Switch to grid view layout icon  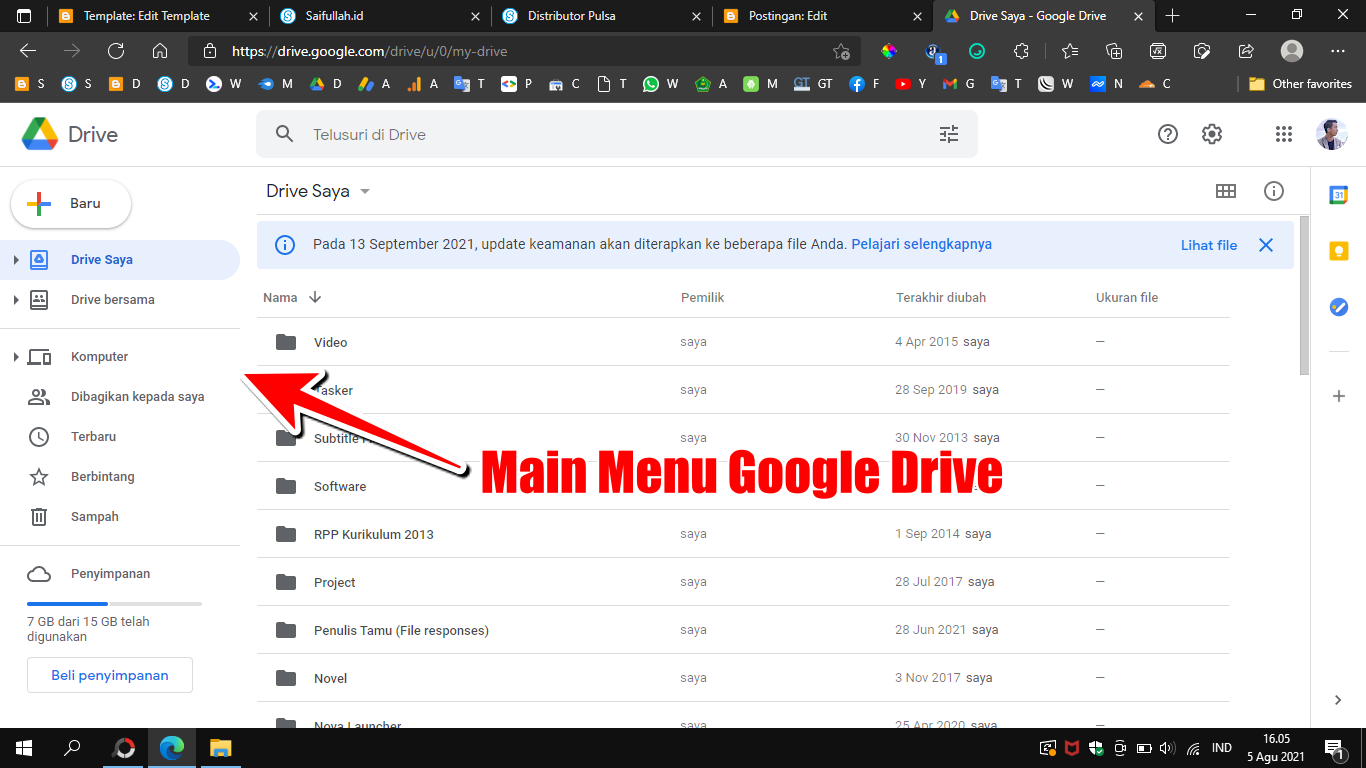1226,191
